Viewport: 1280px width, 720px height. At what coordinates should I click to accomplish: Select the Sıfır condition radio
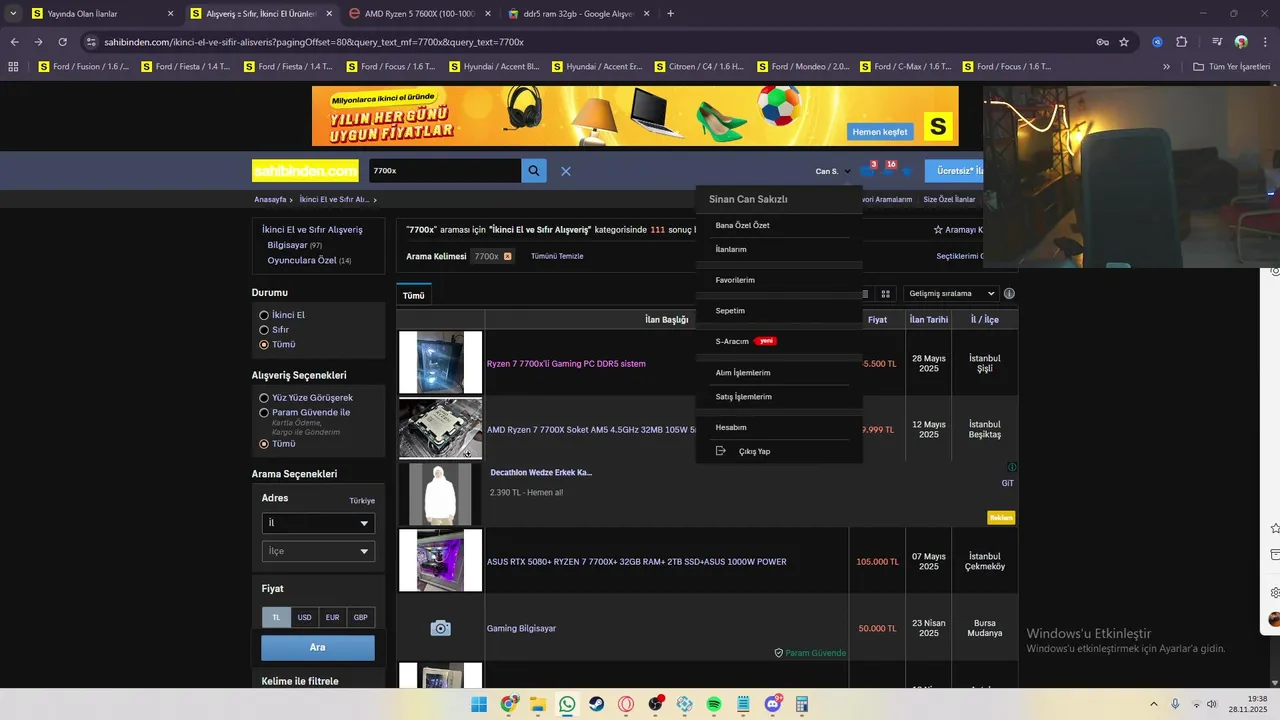coord(264,330)
